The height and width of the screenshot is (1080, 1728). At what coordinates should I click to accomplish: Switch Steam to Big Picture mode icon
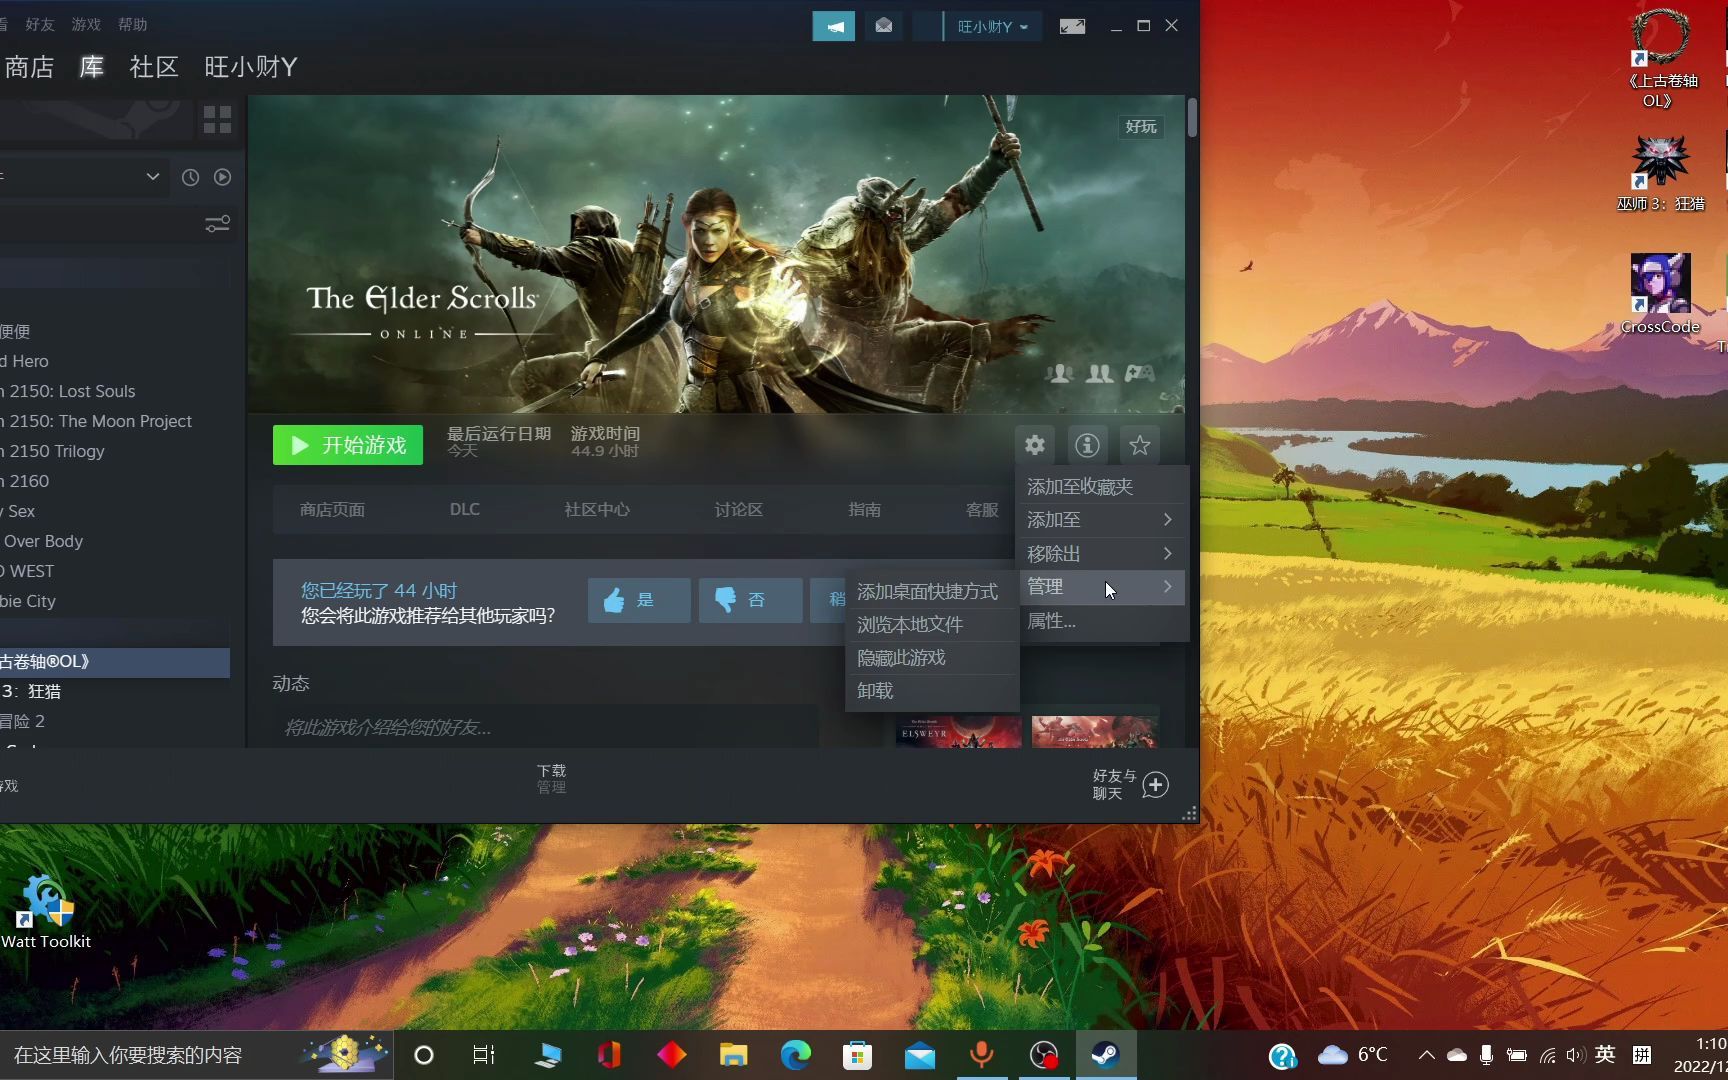click(1072, 26)
